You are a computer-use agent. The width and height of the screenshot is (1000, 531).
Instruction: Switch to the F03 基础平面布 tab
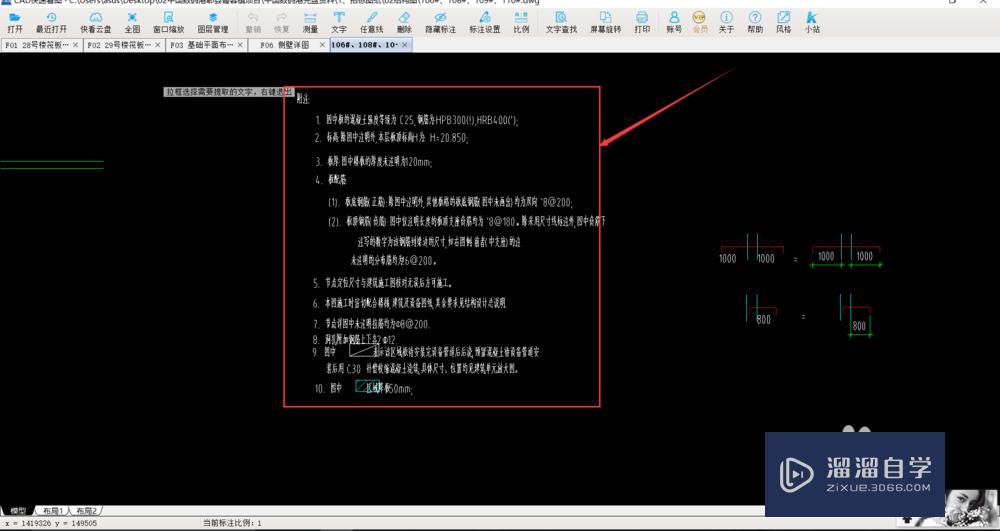[202, 45]
